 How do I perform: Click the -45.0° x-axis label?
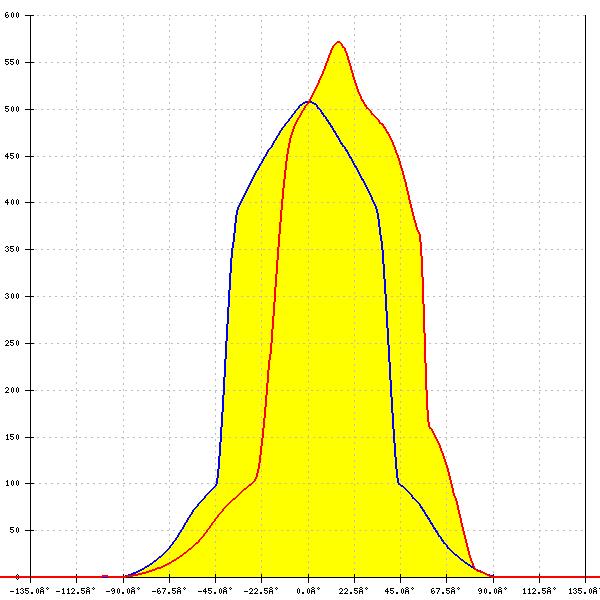pos(215,591)
